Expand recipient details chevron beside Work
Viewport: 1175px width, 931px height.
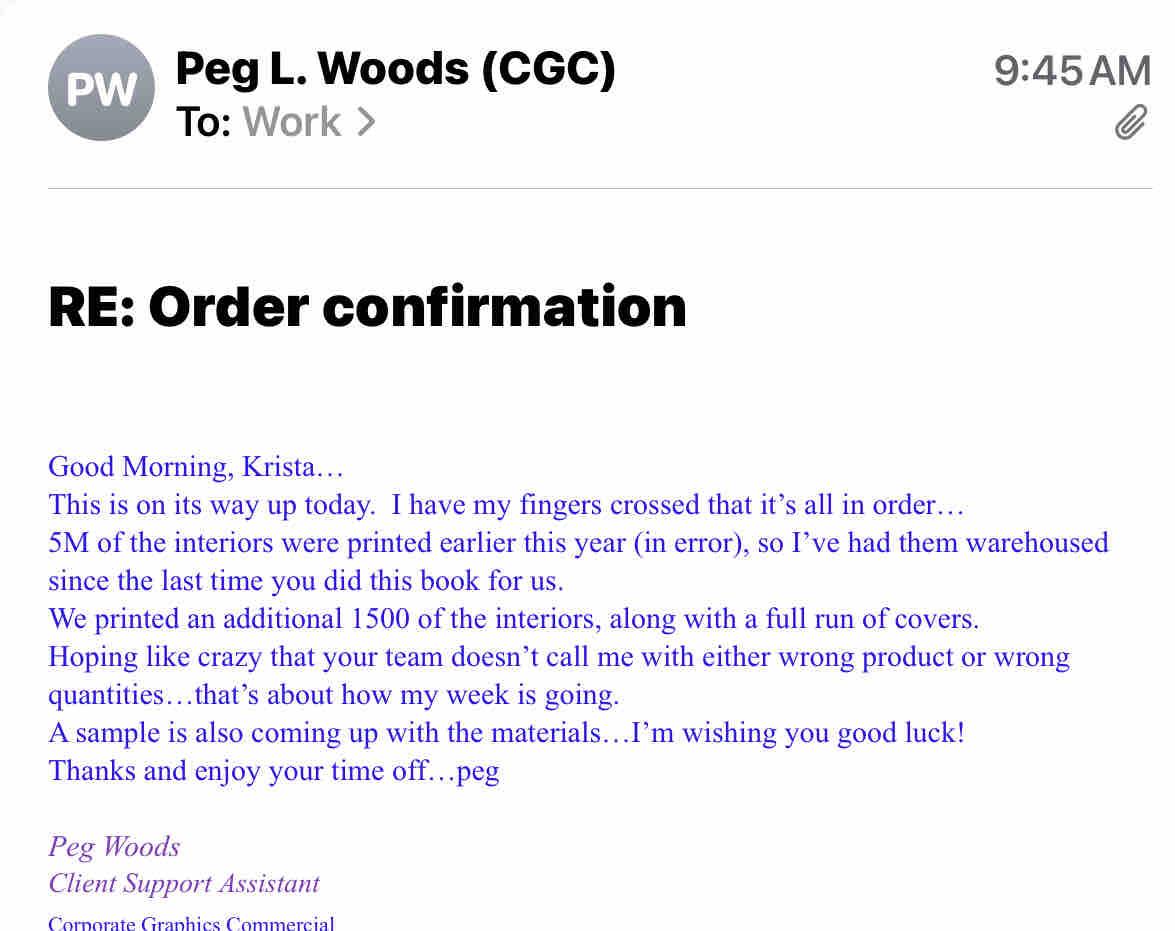tap(366, 122)
